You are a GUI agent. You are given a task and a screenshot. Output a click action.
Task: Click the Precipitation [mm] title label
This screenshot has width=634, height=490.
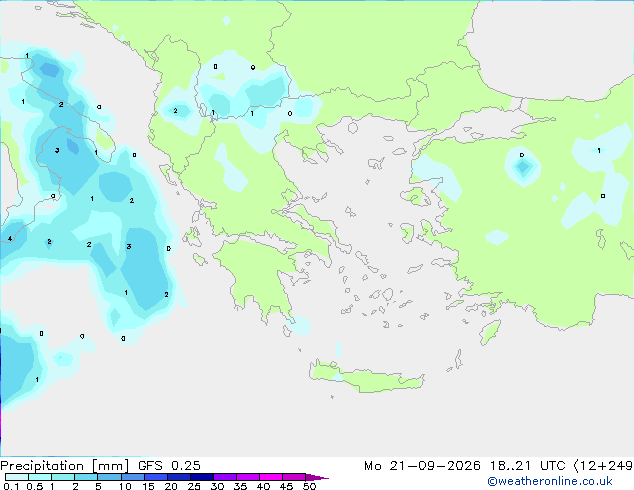click(65, 466)
